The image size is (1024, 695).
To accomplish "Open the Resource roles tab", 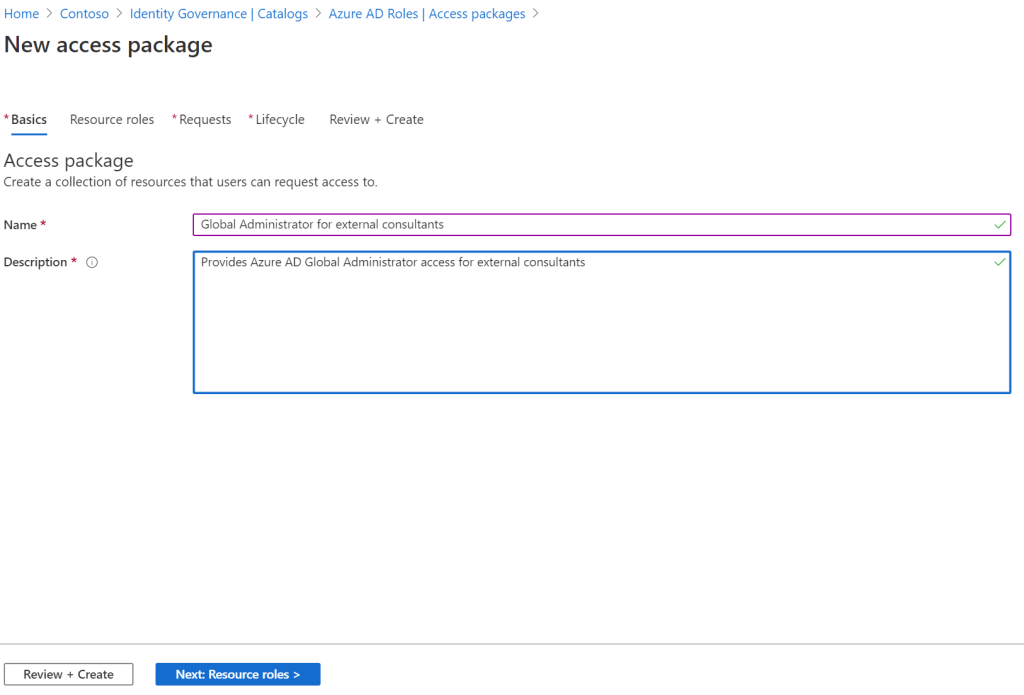I will click(112, 120).
